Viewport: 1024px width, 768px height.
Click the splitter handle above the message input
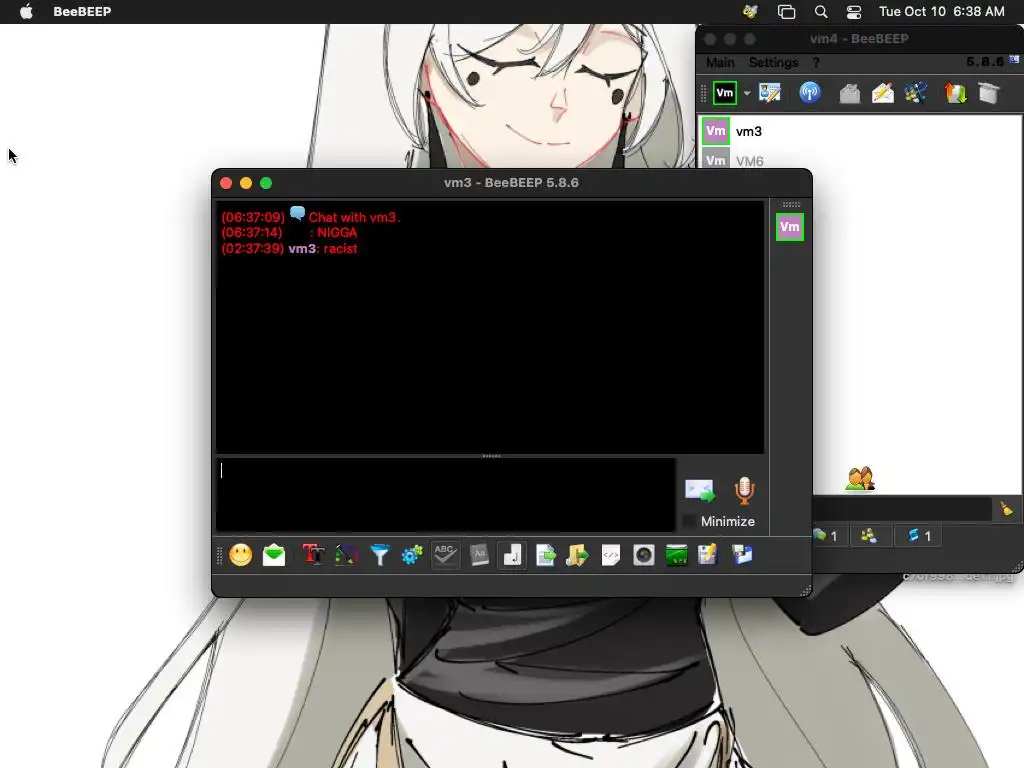click(x=491, y=456)
